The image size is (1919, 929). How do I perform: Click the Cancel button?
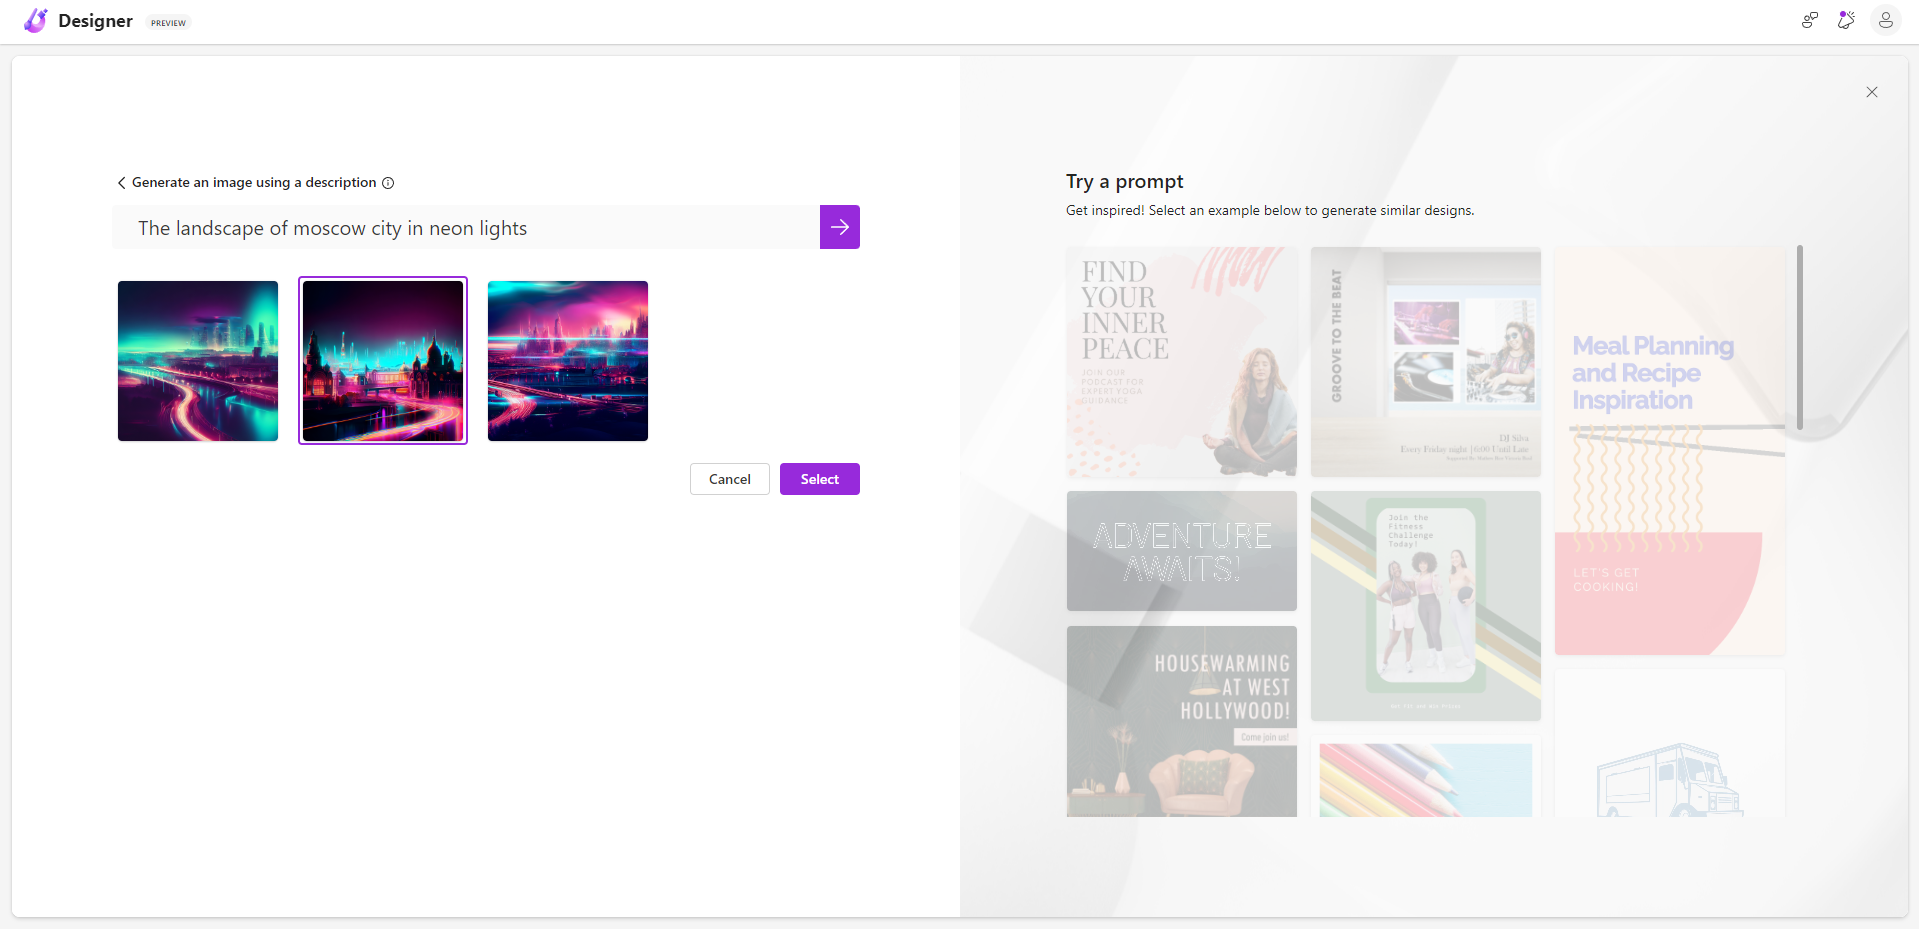[x=730, y=479]
